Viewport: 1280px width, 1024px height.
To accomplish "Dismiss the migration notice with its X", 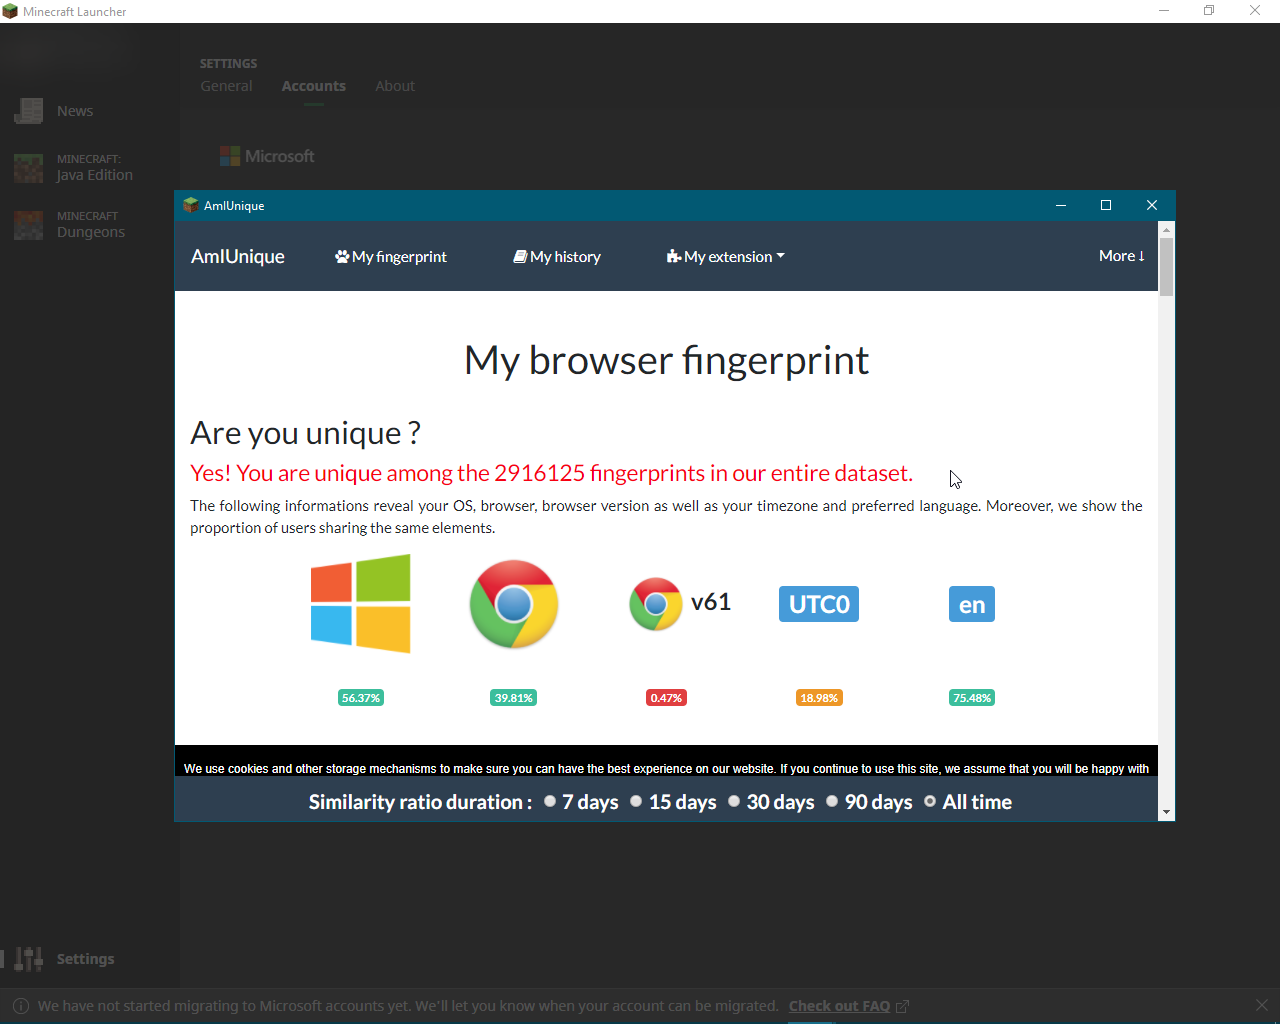I will coord(1262,1005).
